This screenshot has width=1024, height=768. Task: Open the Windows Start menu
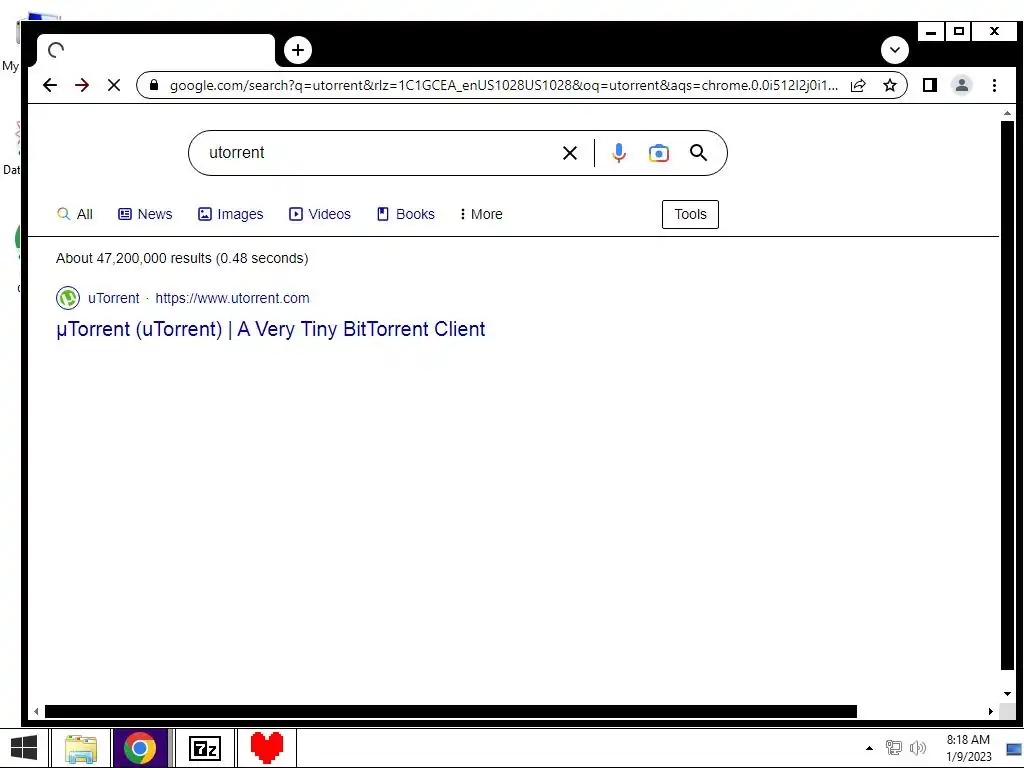(24, 748)
